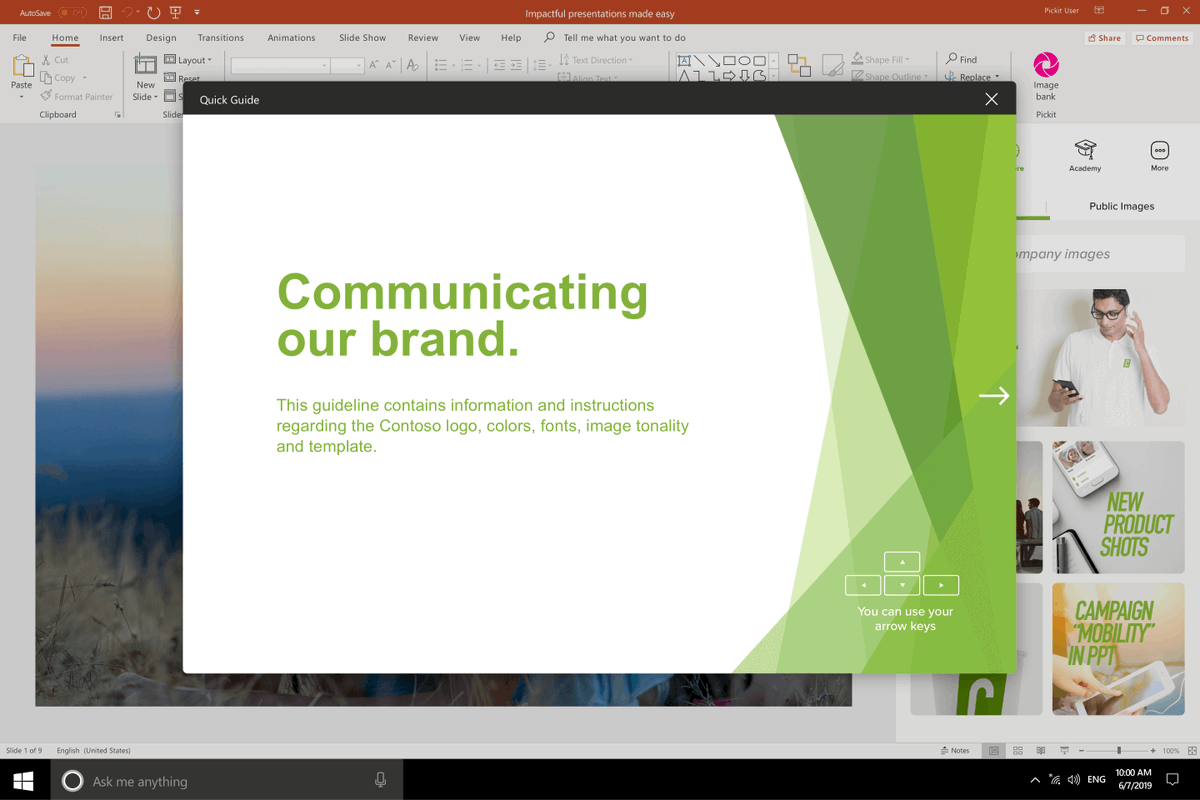
Task: Switch to the Transitions tab
Action: click(x=221, y=38)
